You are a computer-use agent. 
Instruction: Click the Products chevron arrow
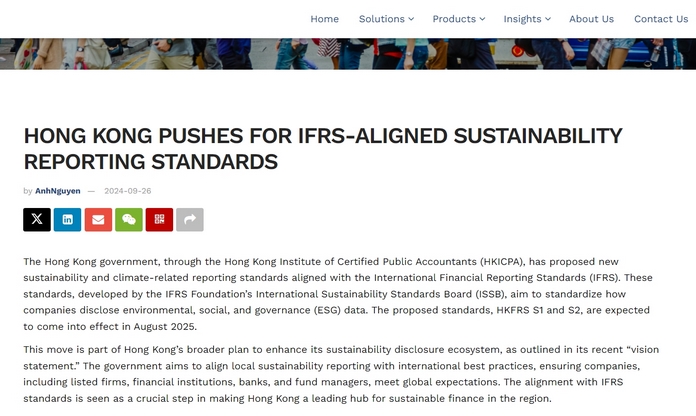click(482, 19)
